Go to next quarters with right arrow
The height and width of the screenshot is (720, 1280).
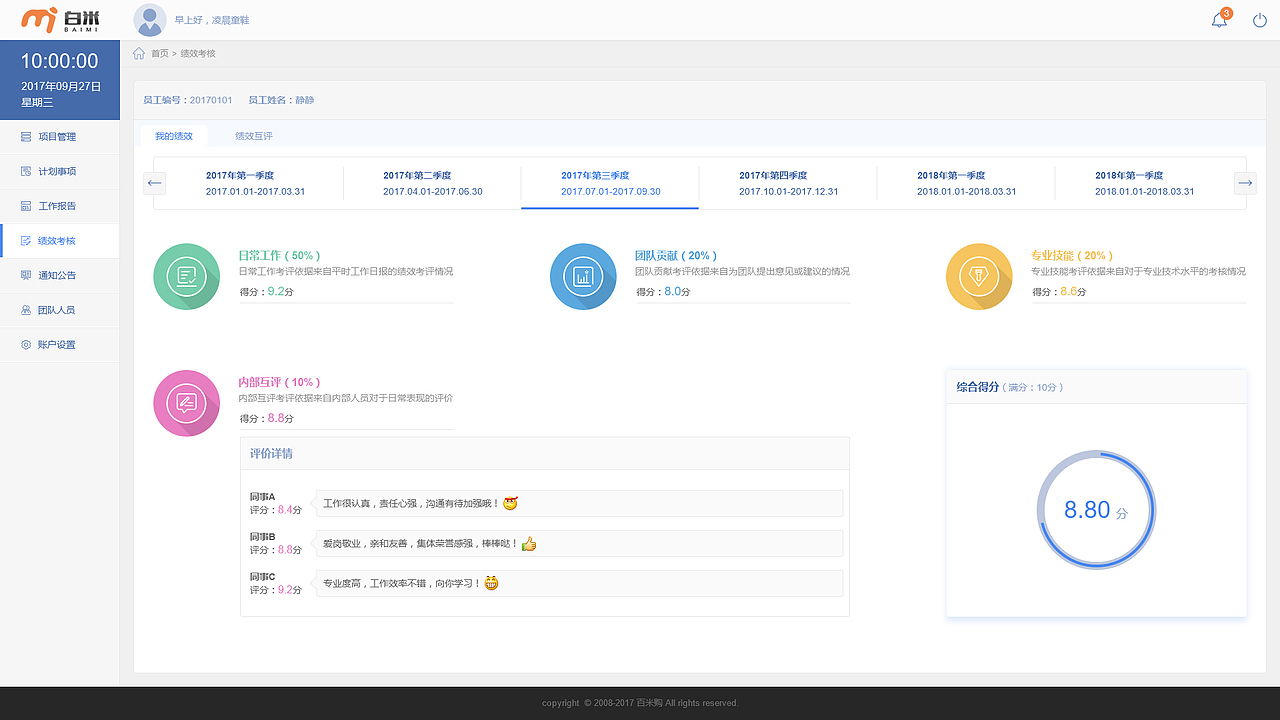click(1245, 183)
